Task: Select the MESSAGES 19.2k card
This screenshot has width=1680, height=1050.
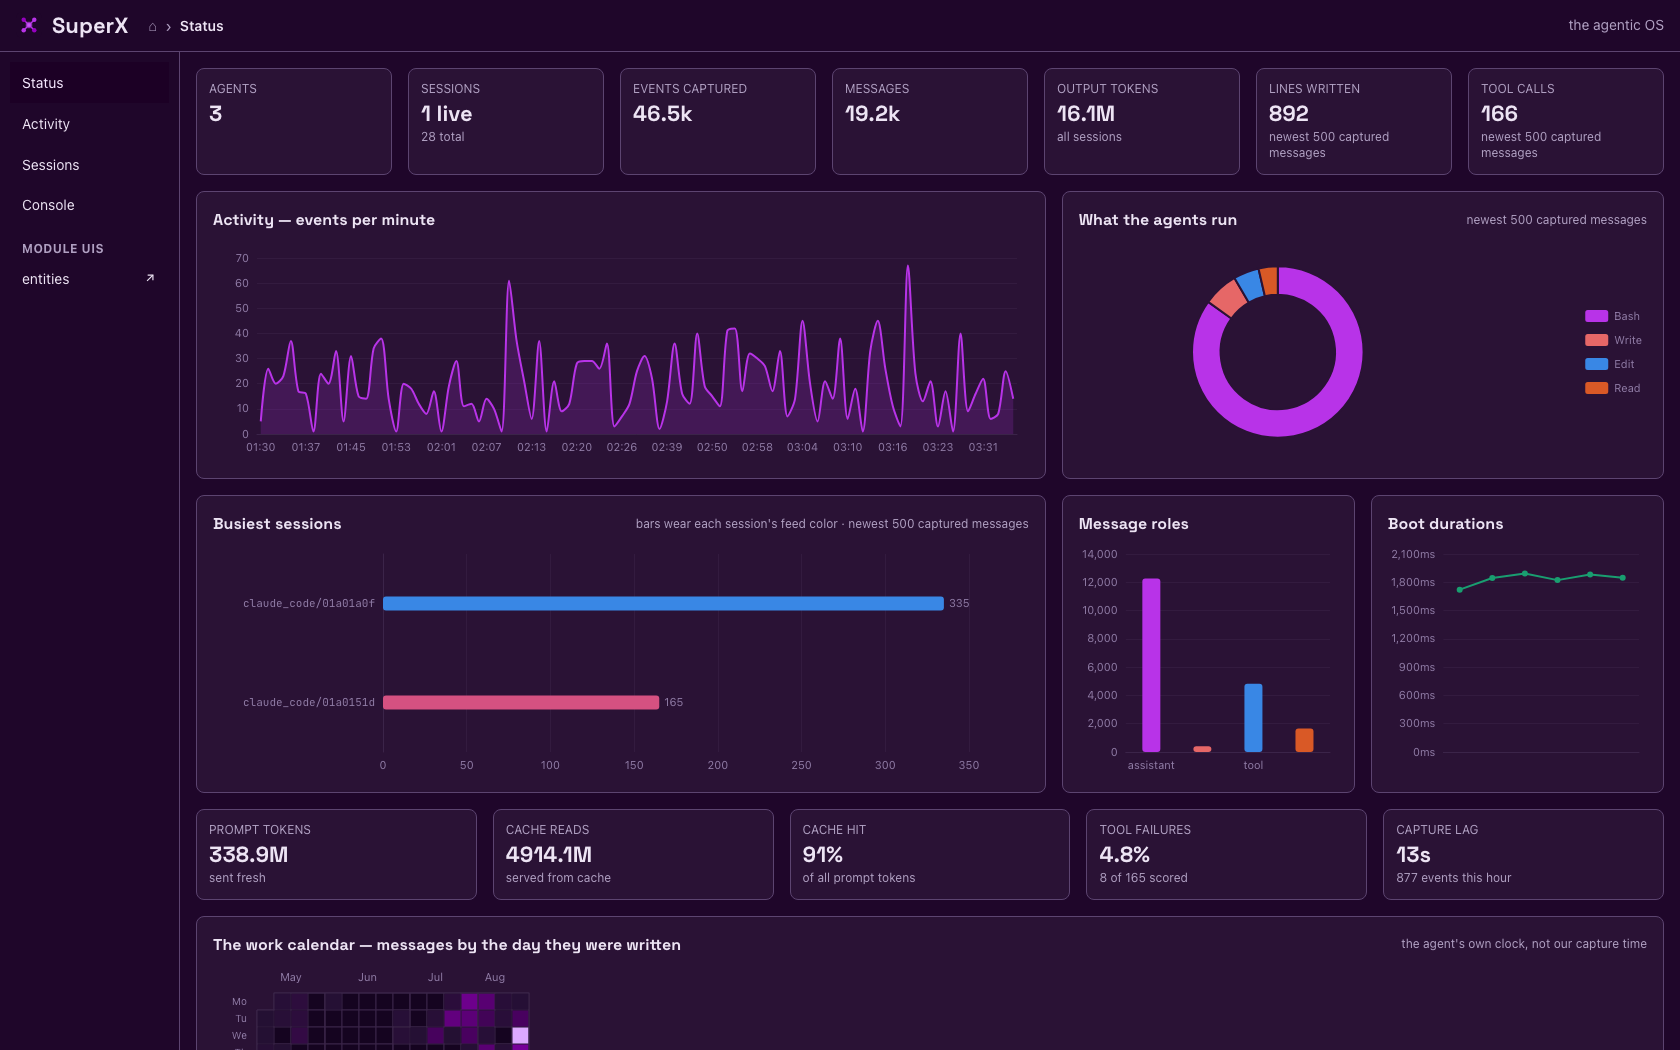Action: coord(930,121)
